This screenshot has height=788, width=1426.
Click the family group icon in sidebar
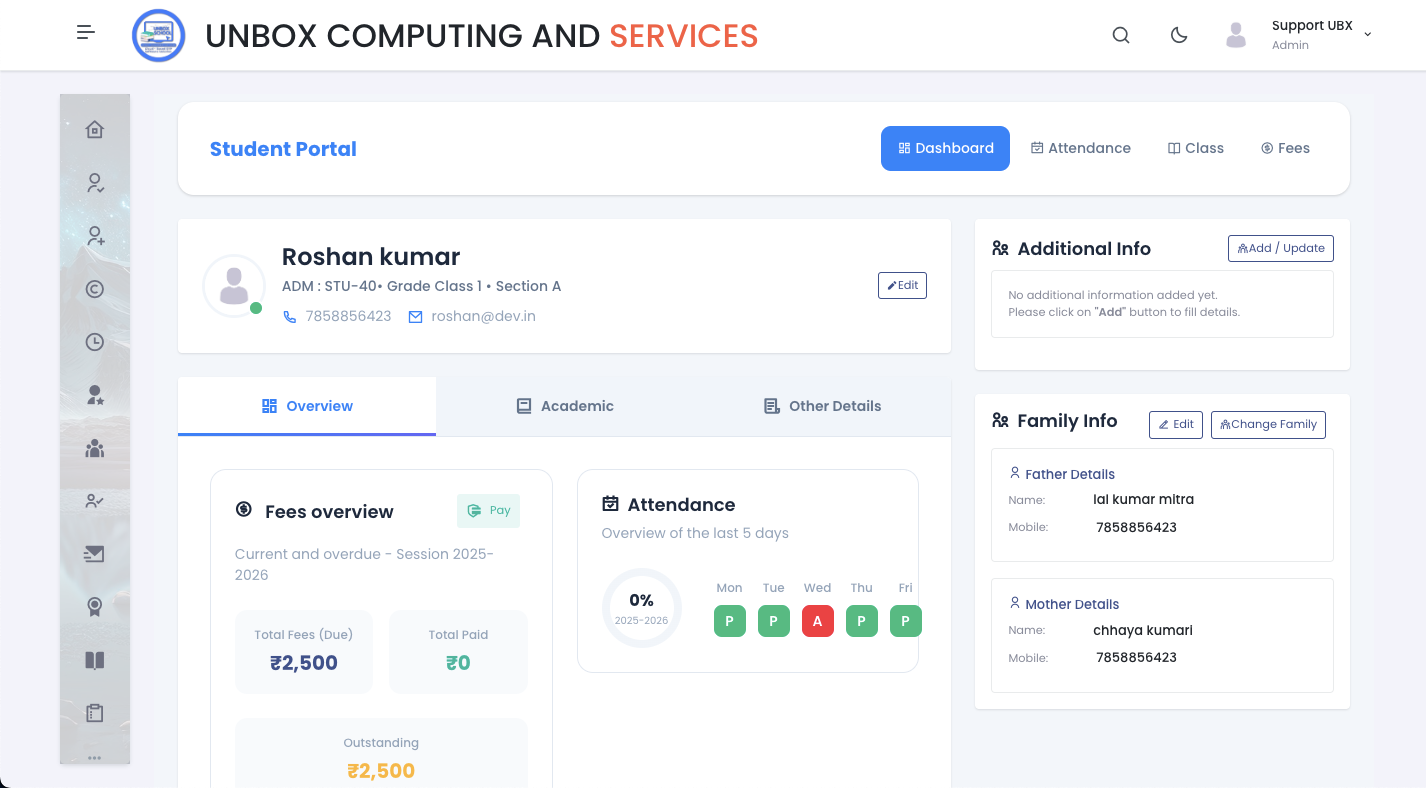95,448
